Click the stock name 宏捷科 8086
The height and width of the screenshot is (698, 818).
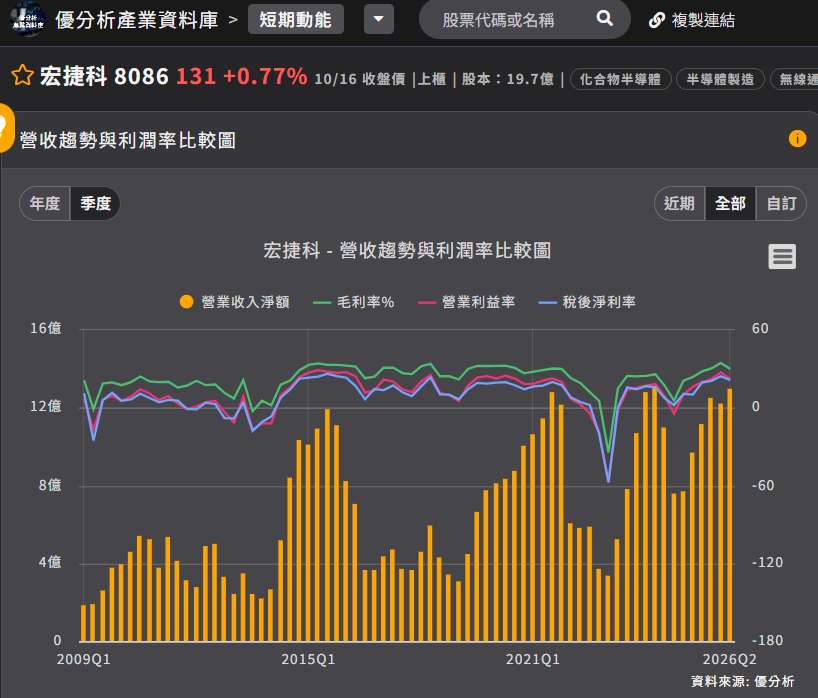click(104, 76)
